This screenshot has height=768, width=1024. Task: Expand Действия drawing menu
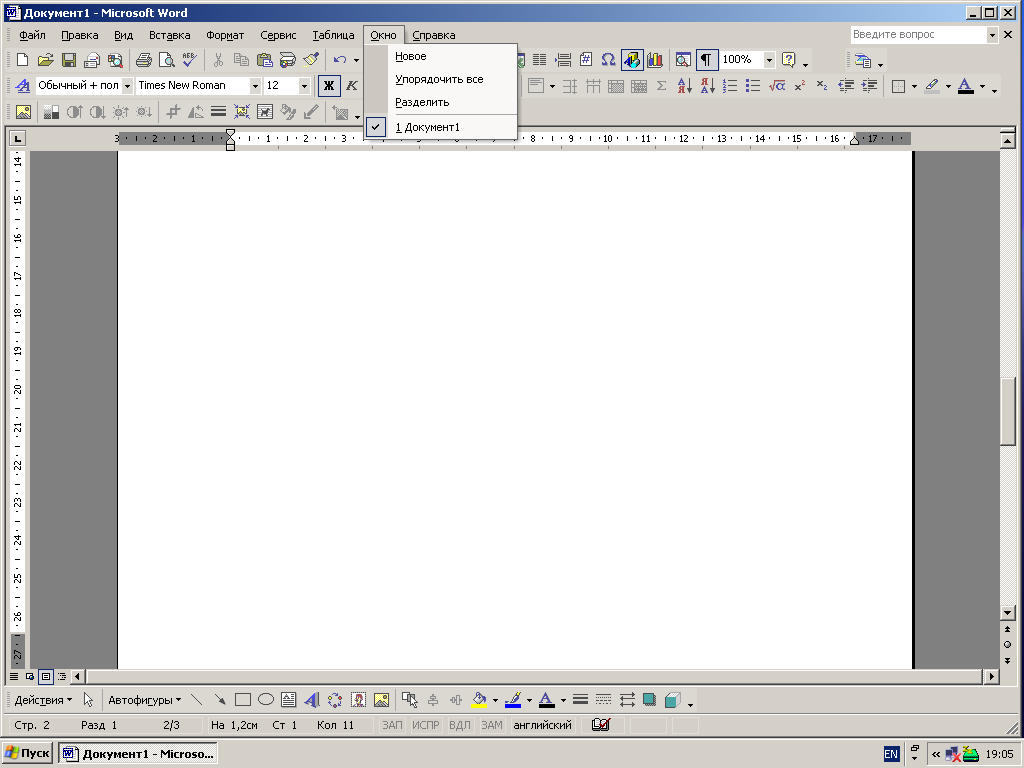43,700
